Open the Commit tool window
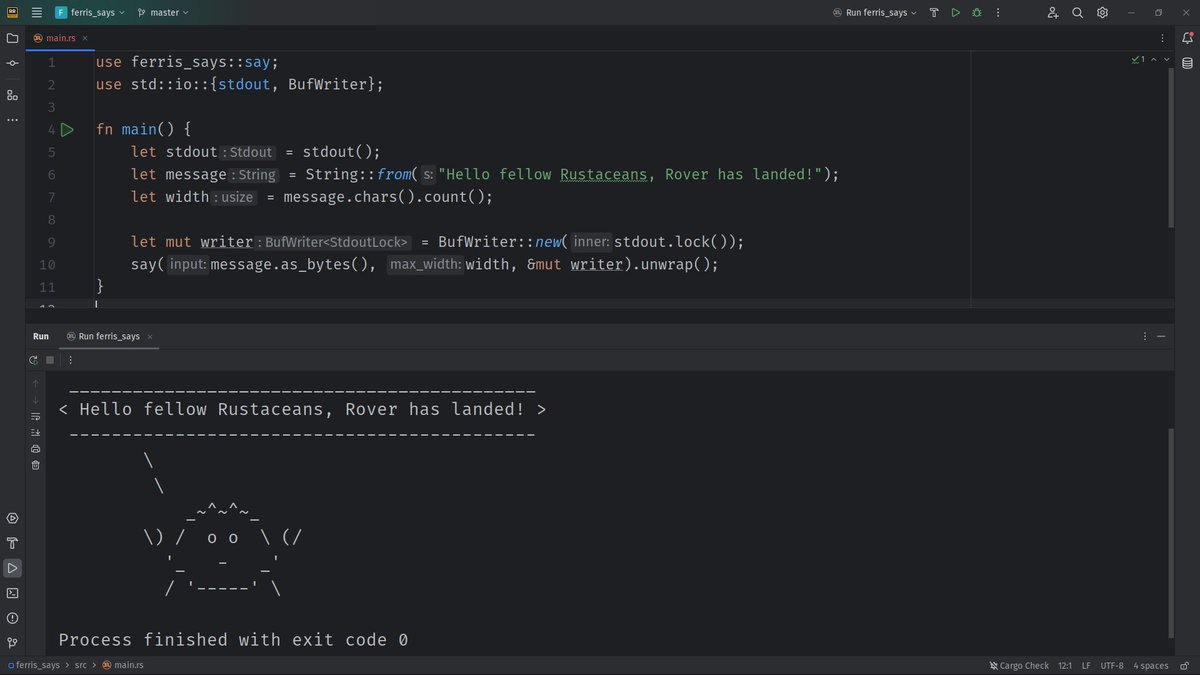 12,63
